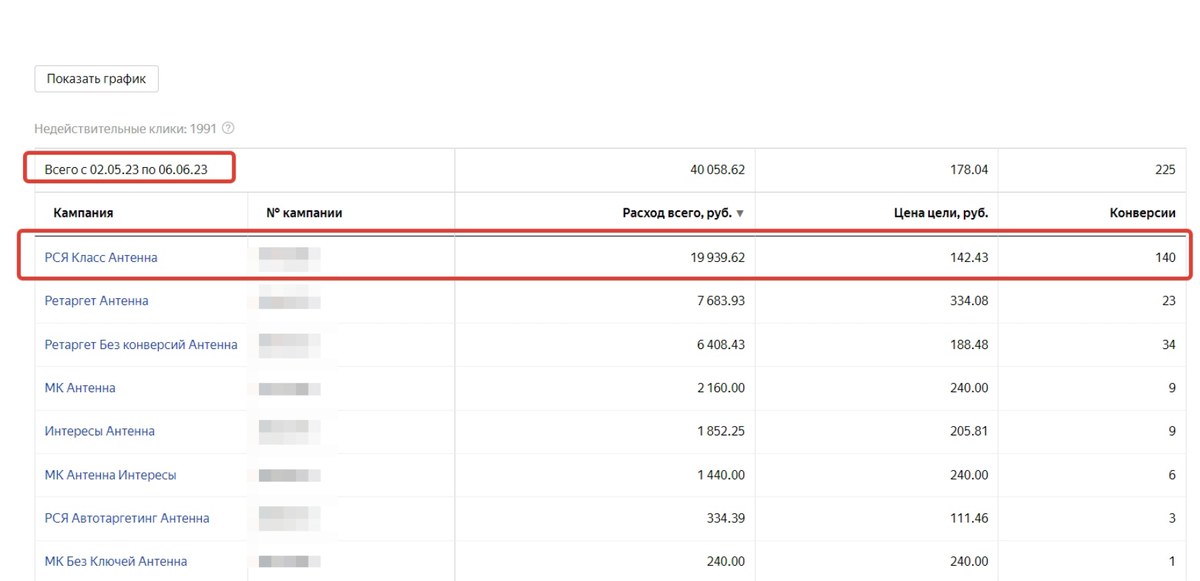The width and height of the screenshot is (1200, 581).
Task: Open 'МК Без Ключей Антенна' campaign link
Action: (x=116, y=561)
